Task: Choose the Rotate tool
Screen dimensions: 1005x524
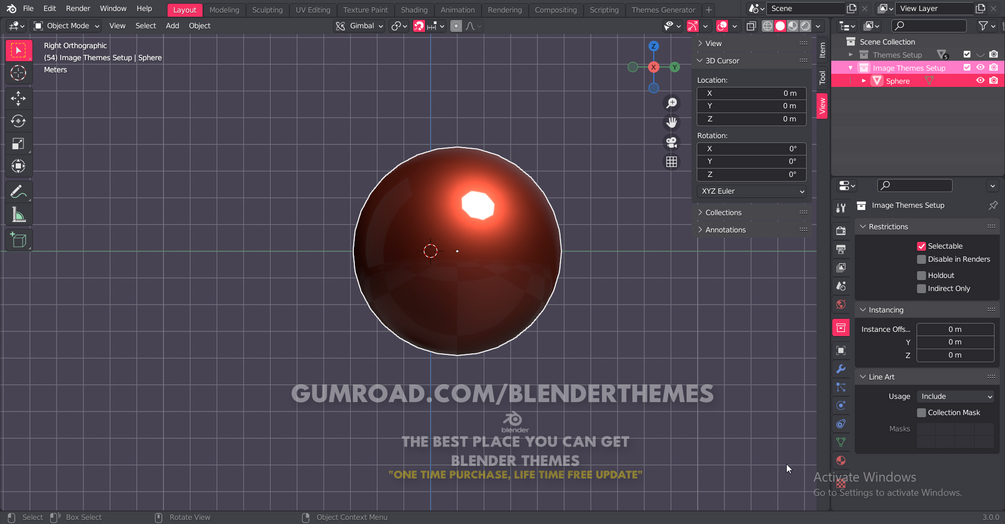Action: [x=19, y=120]
